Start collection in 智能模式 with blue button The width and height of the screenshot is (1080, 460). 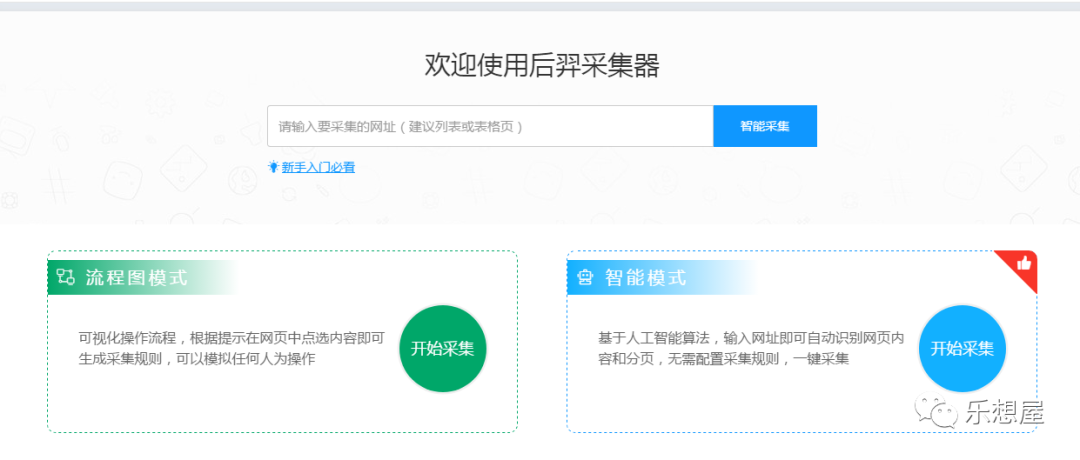pos(962,348)
